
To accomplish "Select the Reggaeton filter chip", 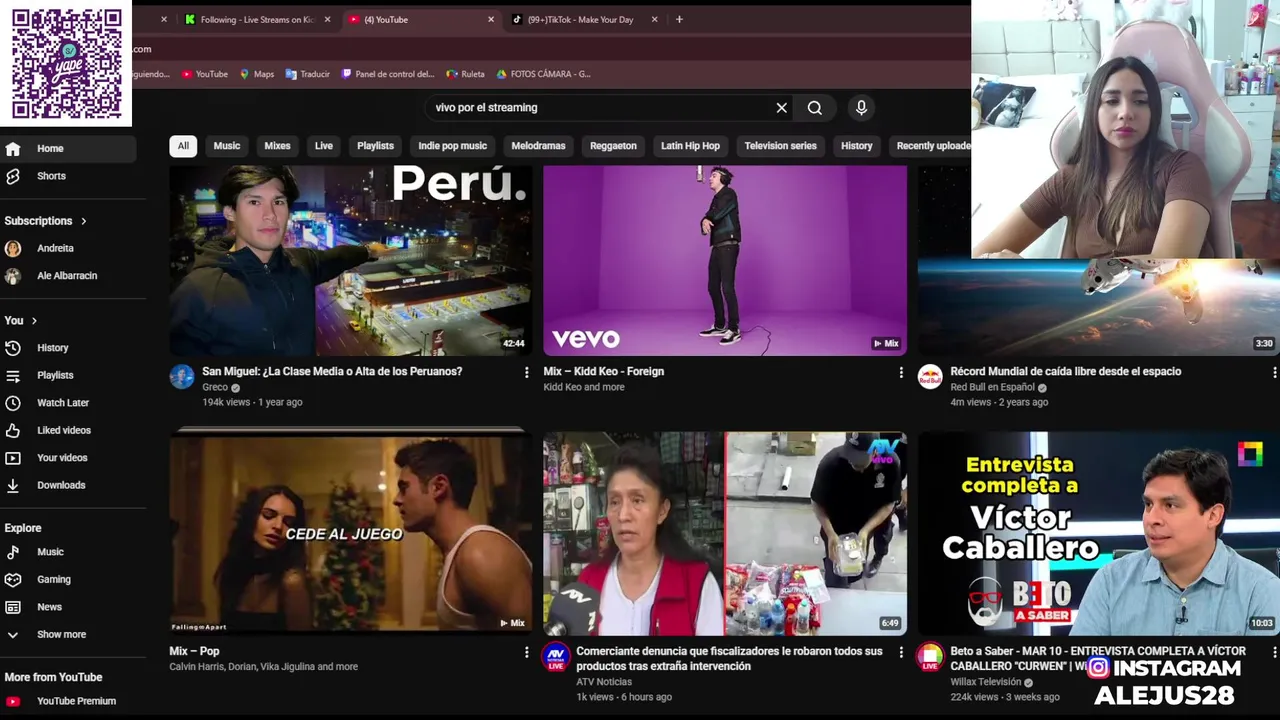I will click(x=613, y=146).
